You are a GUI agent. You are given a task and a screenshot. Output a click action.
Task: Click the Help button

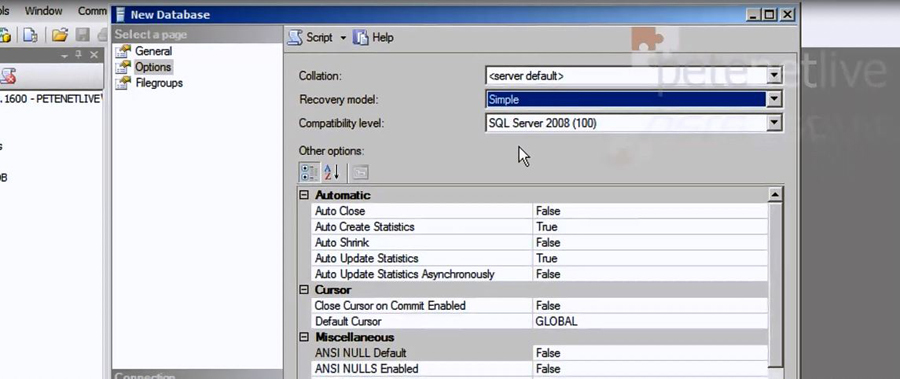tap(374, 37)
